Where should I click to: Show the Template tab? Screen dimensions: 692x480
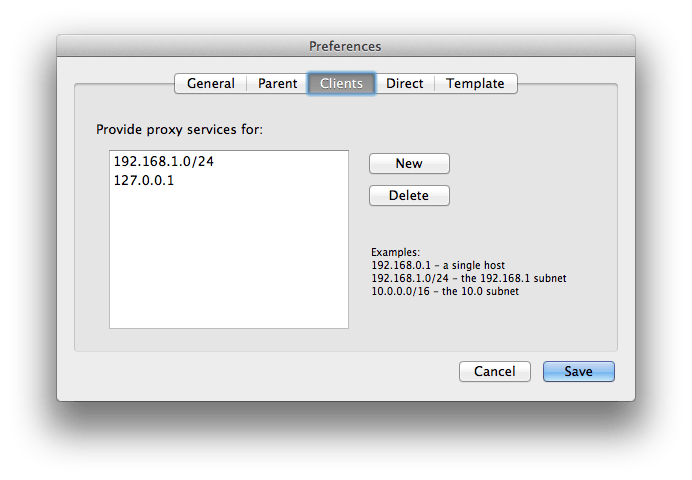(x=475, y=84)
